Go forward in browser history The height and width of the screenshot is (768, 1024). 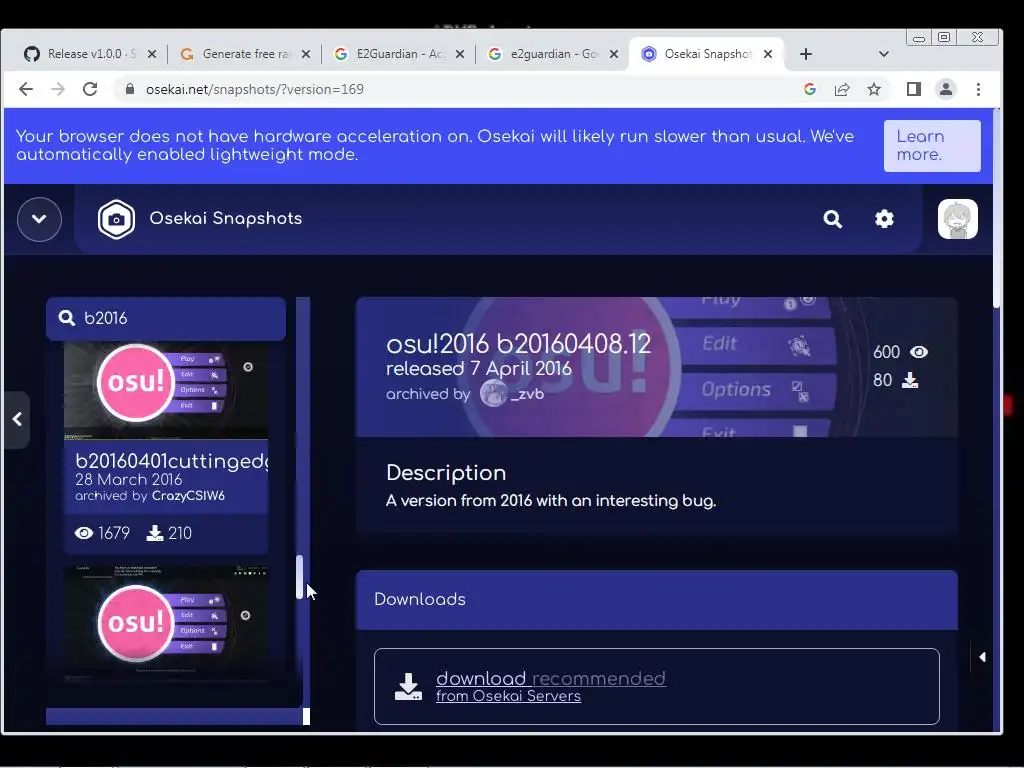58,89
